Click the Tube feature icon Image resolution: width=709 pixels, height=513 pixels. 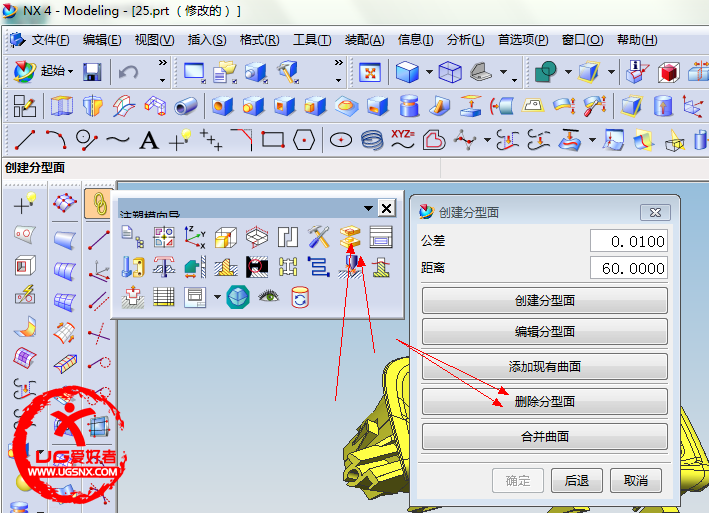pyautogui.click(x=186, y=107)
